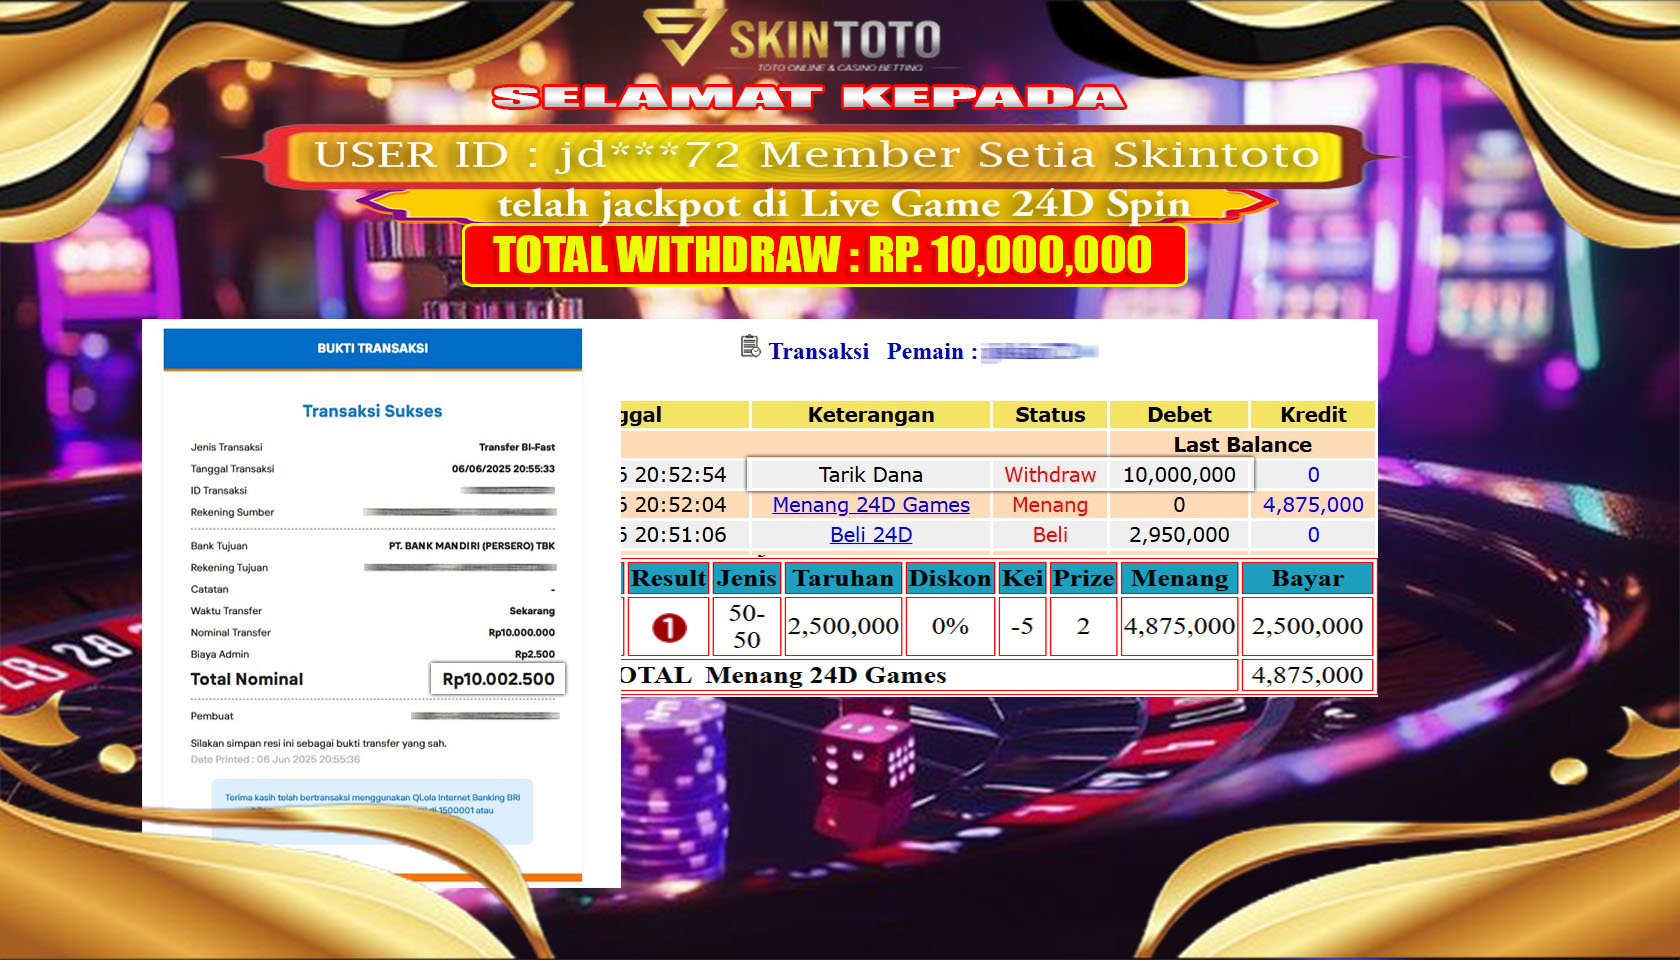
Task: Click the 'Jenis' column header
Action: point(747,578)
